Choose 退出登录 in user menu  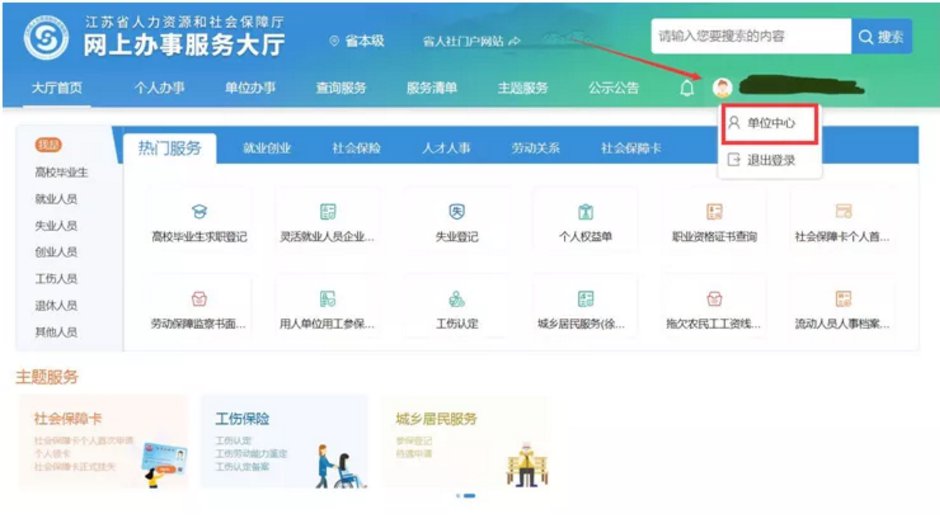[769, 159]
